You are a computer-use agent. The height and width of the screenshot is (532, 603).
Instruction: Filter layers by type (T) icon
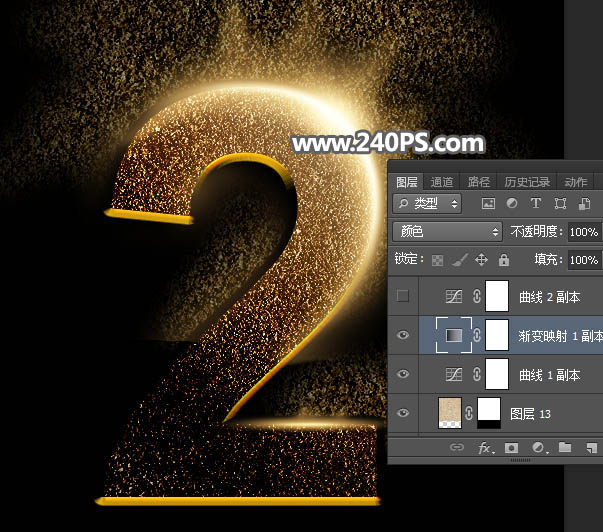coord(536,203)
